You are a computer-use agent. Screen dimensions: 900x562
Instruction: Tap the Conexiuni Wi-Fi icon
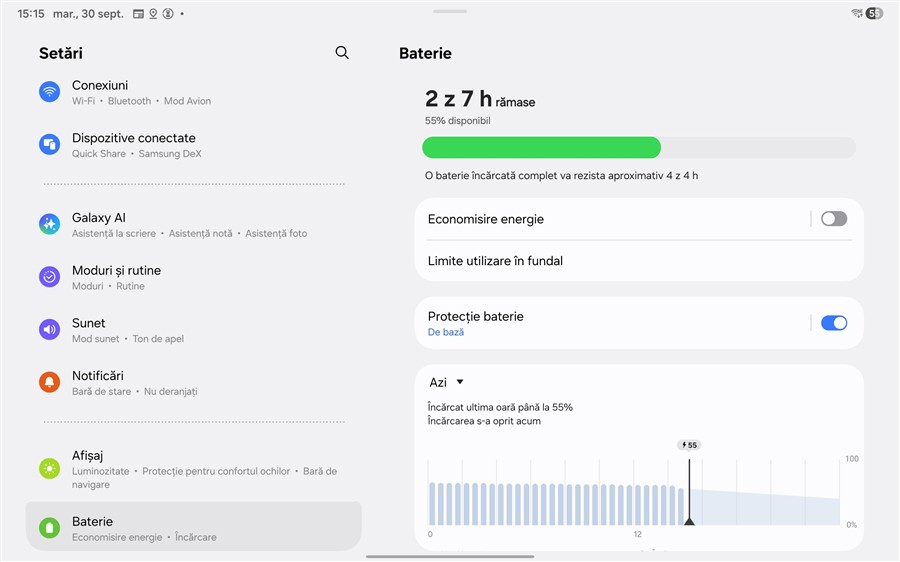(x=49, y=91)
